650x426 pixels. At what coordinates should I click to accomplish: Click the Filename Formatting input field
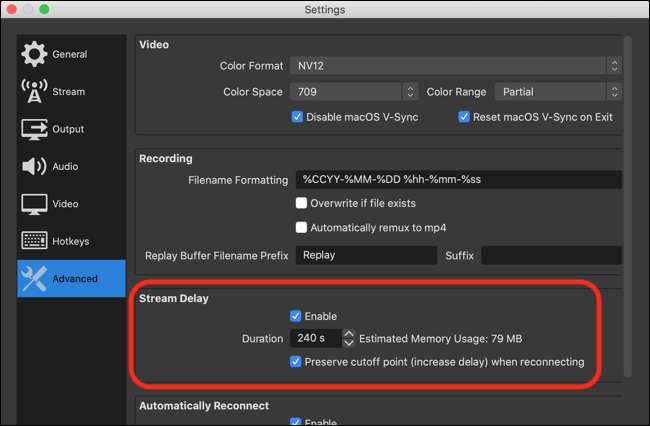456,181
